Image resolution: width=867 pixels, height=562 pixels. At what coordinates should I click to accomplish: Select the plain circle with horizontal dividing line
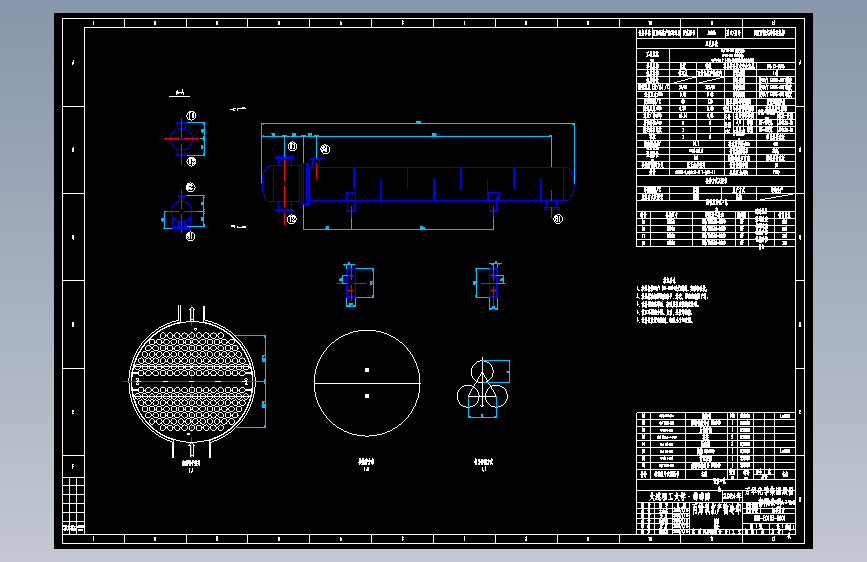coord(367,383)
